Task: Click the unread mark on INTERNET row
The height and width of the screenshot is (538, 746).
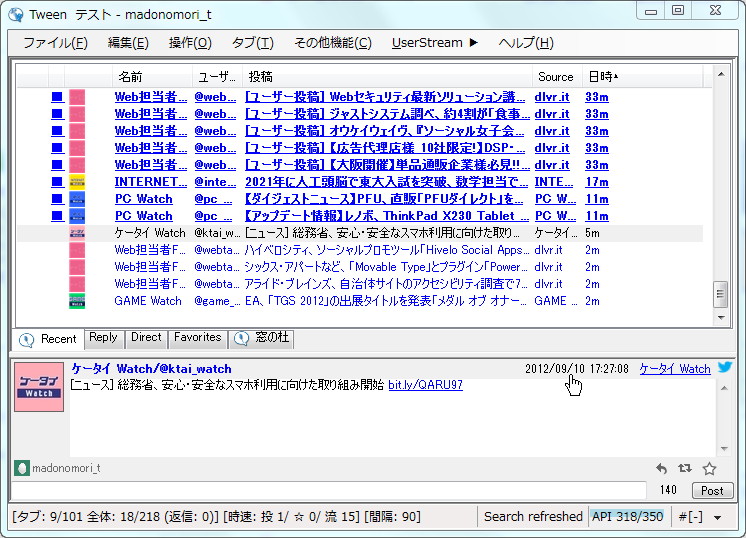Action: [58, 182]
